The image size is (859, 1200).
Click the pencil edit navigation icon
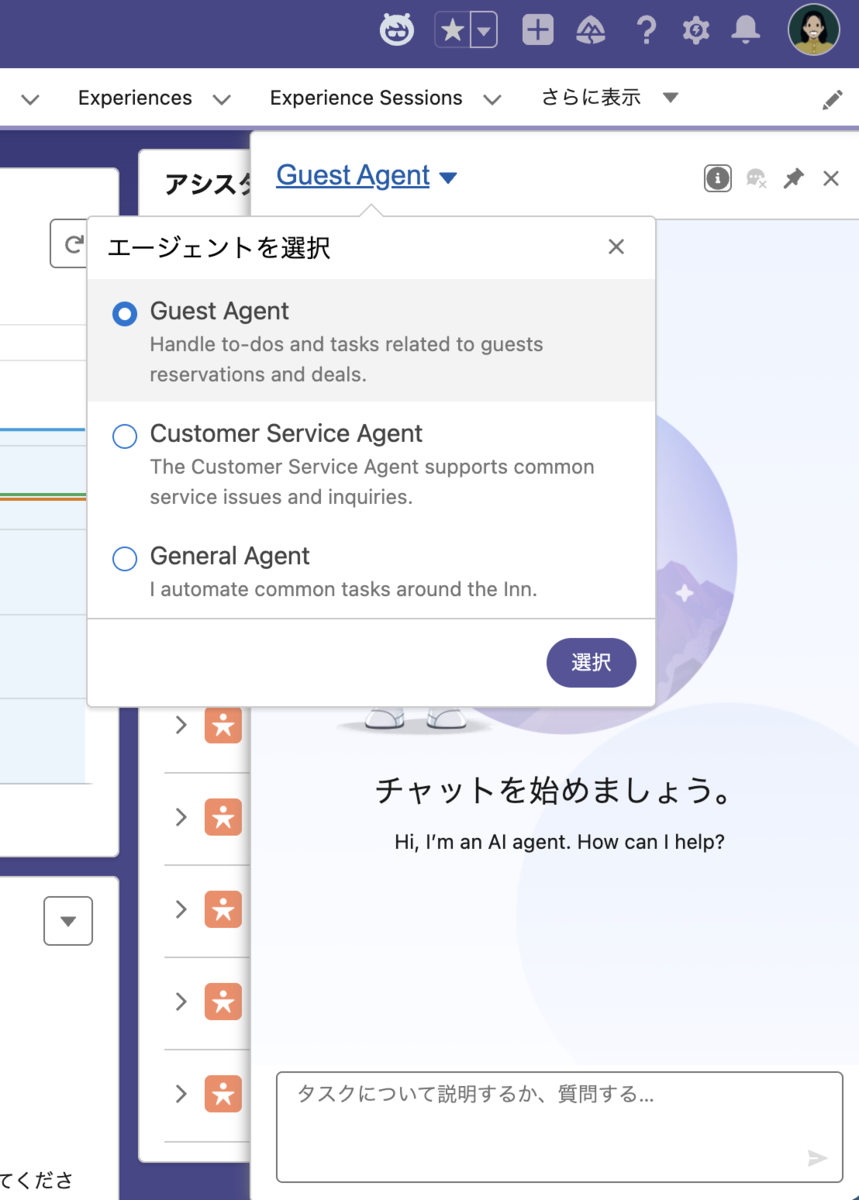pos(832,99)
